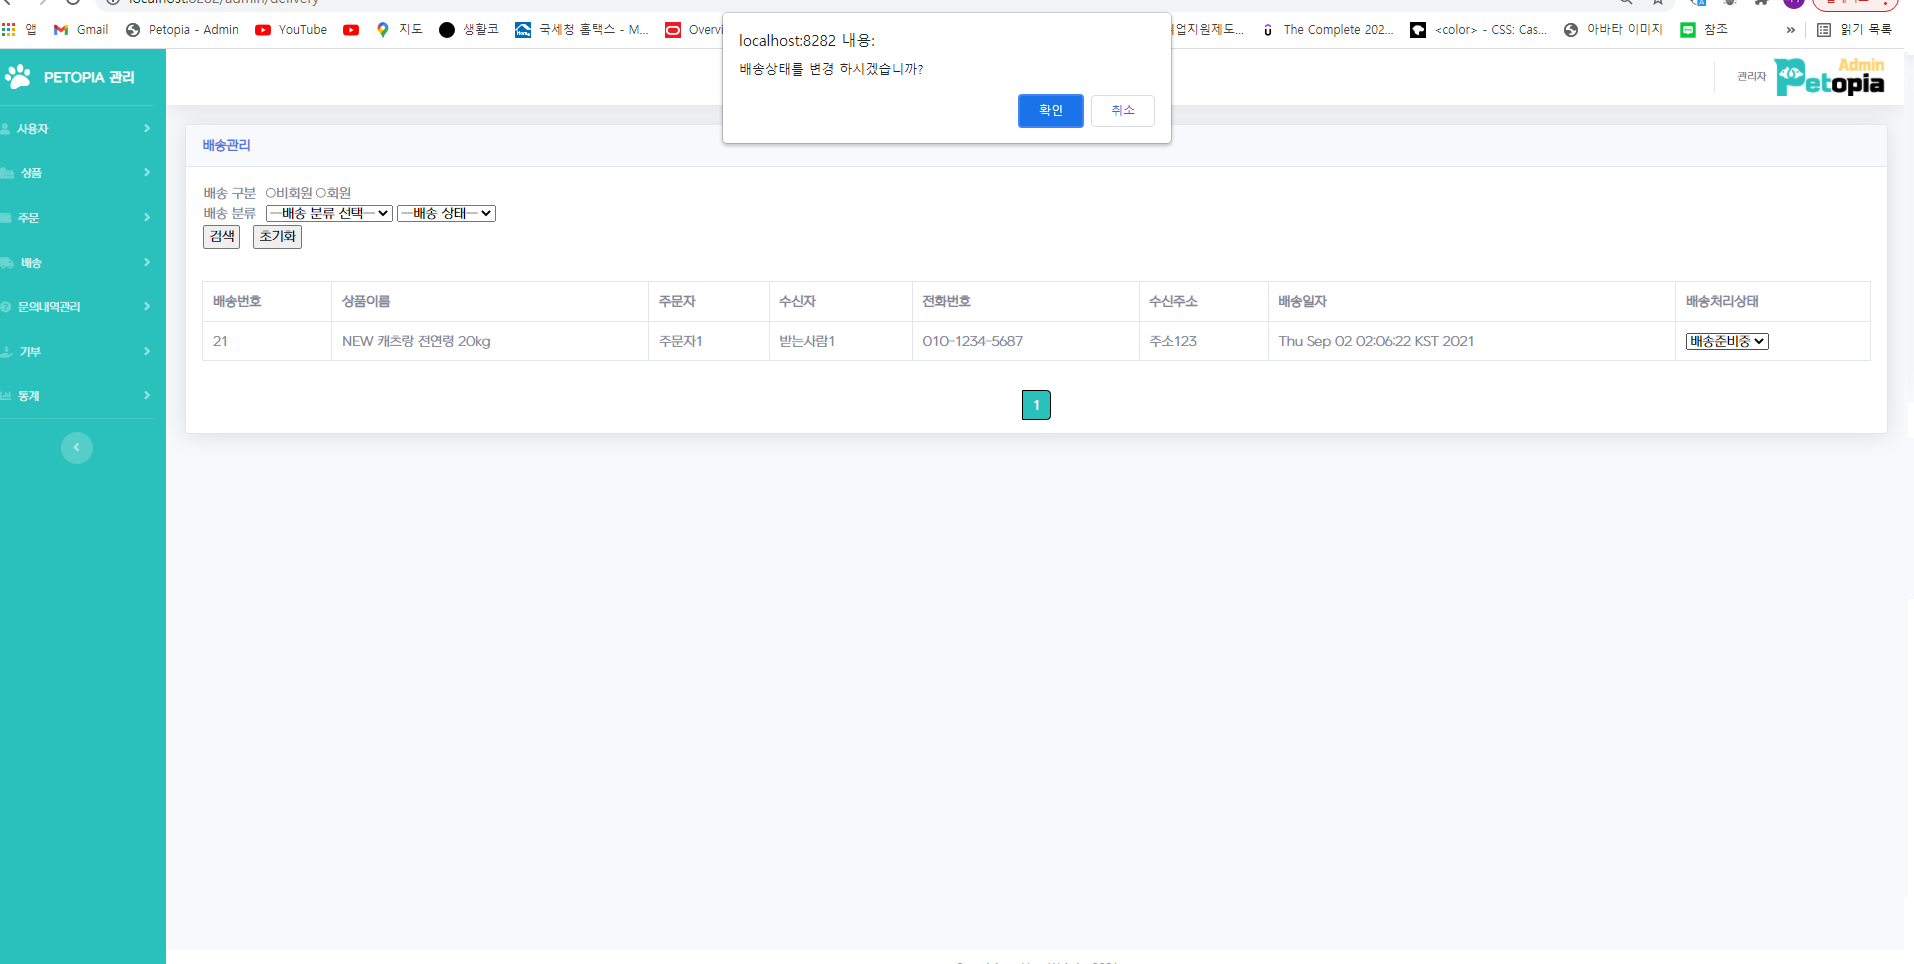Open the Gmail bookmark icon

(x=61, y=30)
